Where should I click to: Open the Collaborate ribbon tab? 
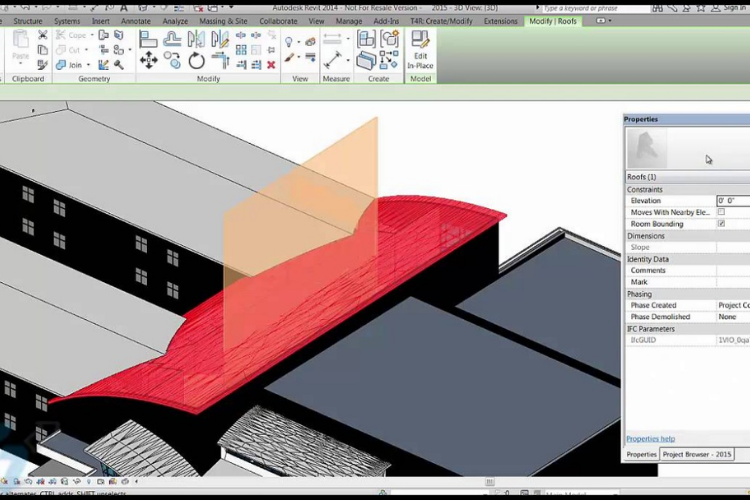point(278,21)
